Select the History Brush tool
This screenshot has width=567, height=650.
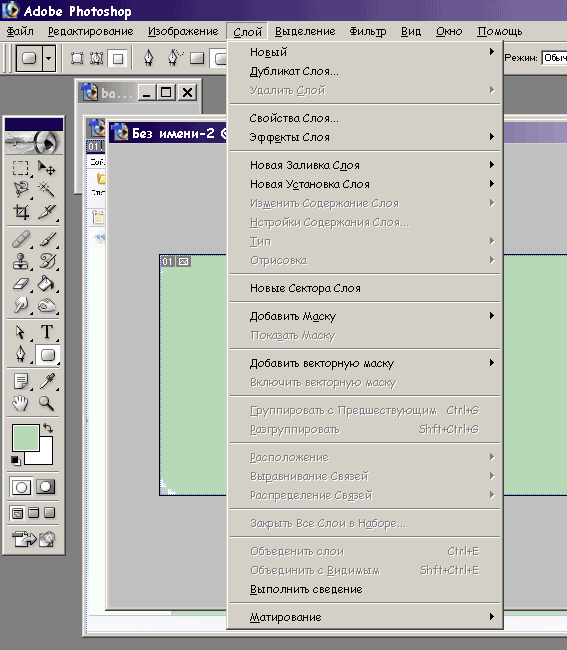tap(46, 261)
